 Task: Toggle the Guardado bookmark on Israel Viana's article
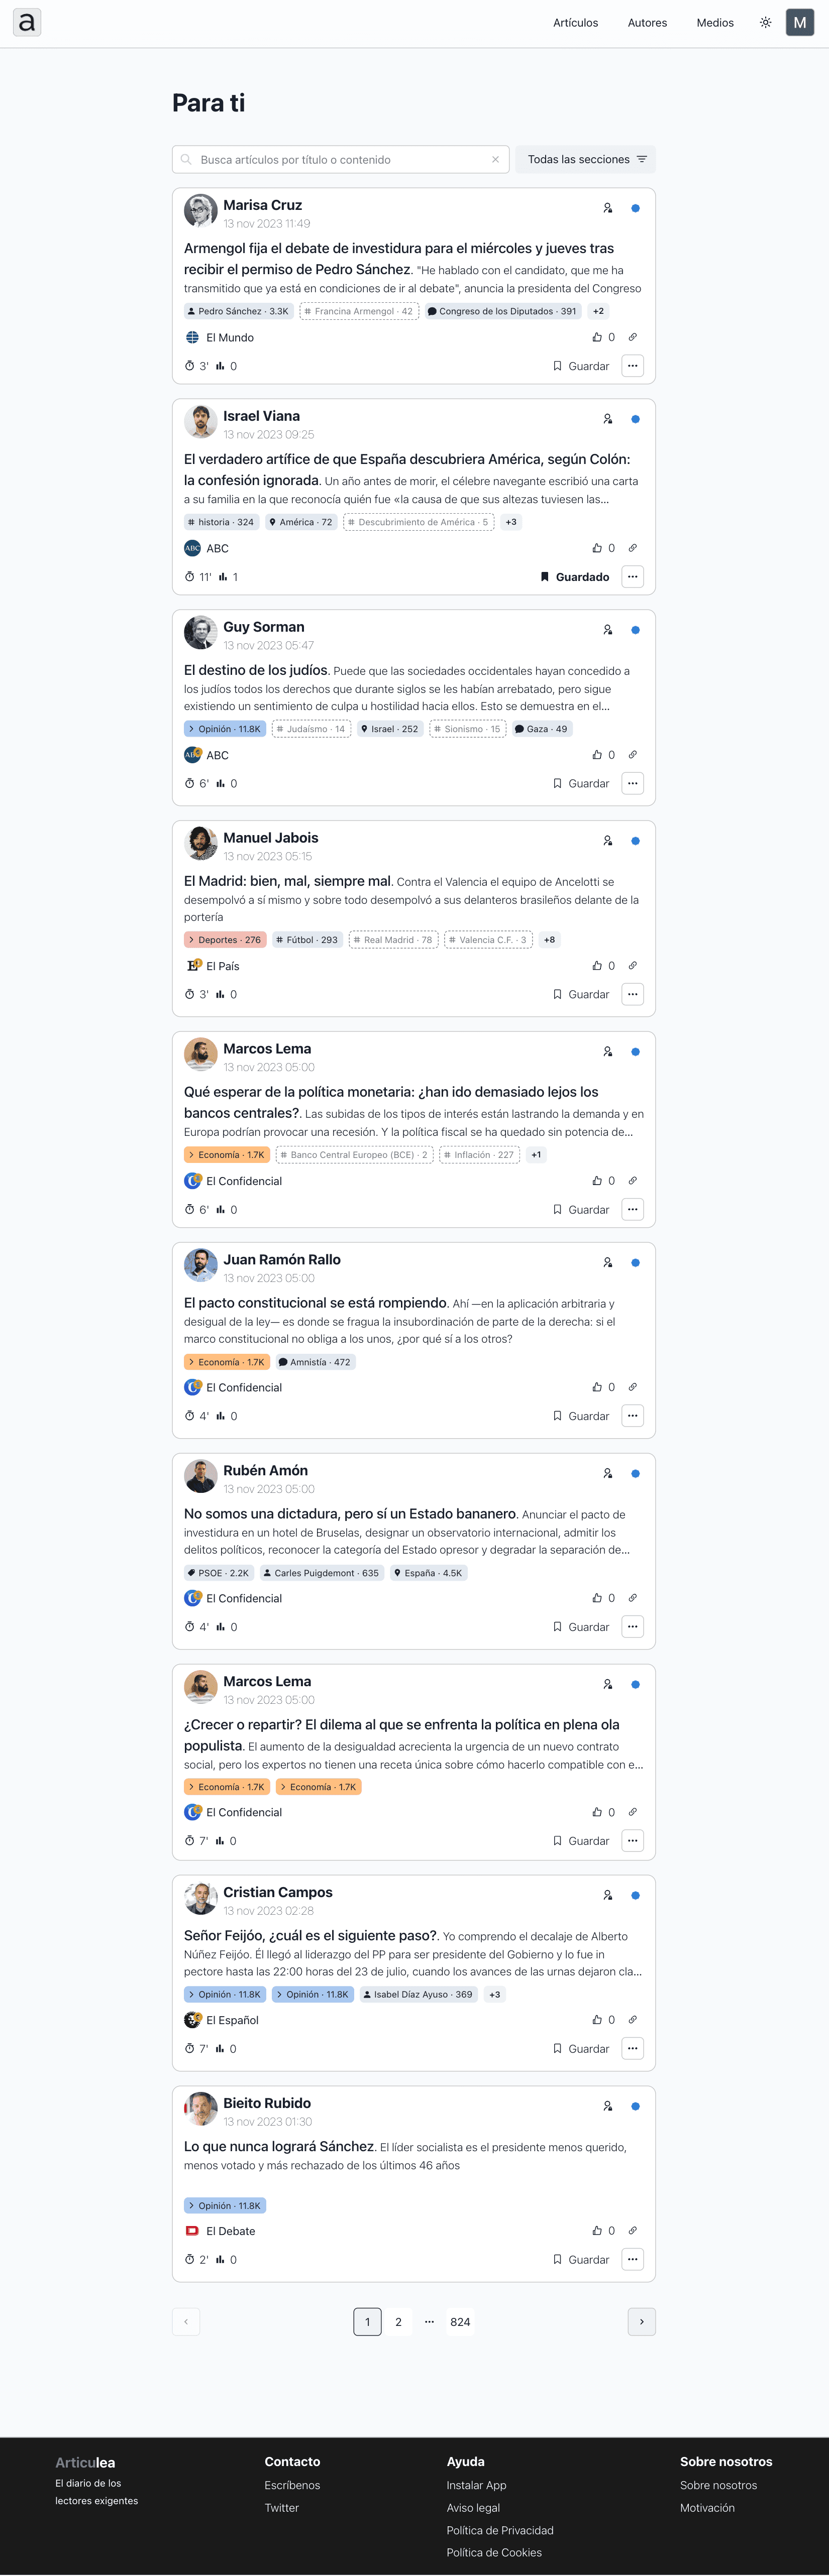pyautogui.click(x=575, y=577)
